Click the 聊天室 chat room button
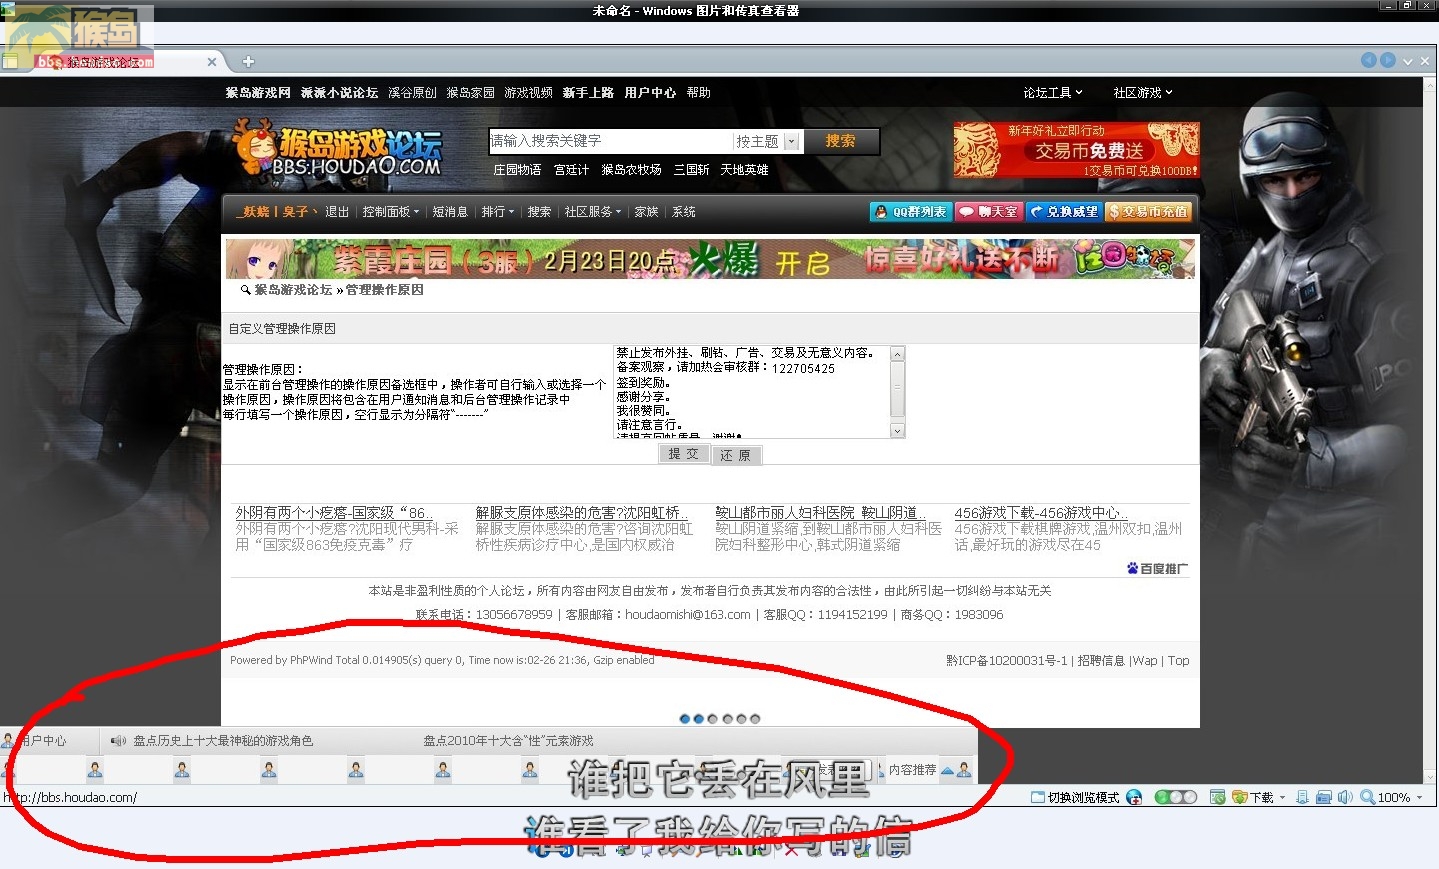The height and width of the screenshot is (869, 1439). click(988, 212)
